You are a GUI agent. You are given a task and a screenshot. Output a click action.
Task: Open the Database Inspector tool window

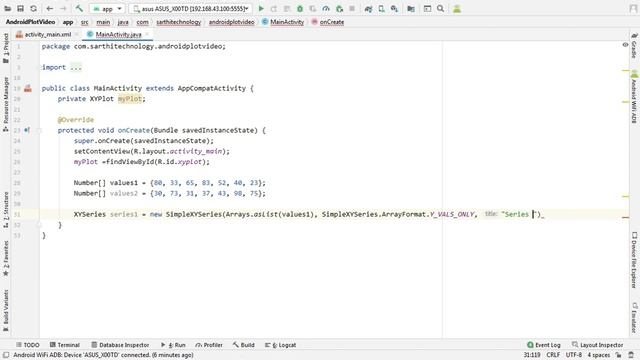point(120,345)
